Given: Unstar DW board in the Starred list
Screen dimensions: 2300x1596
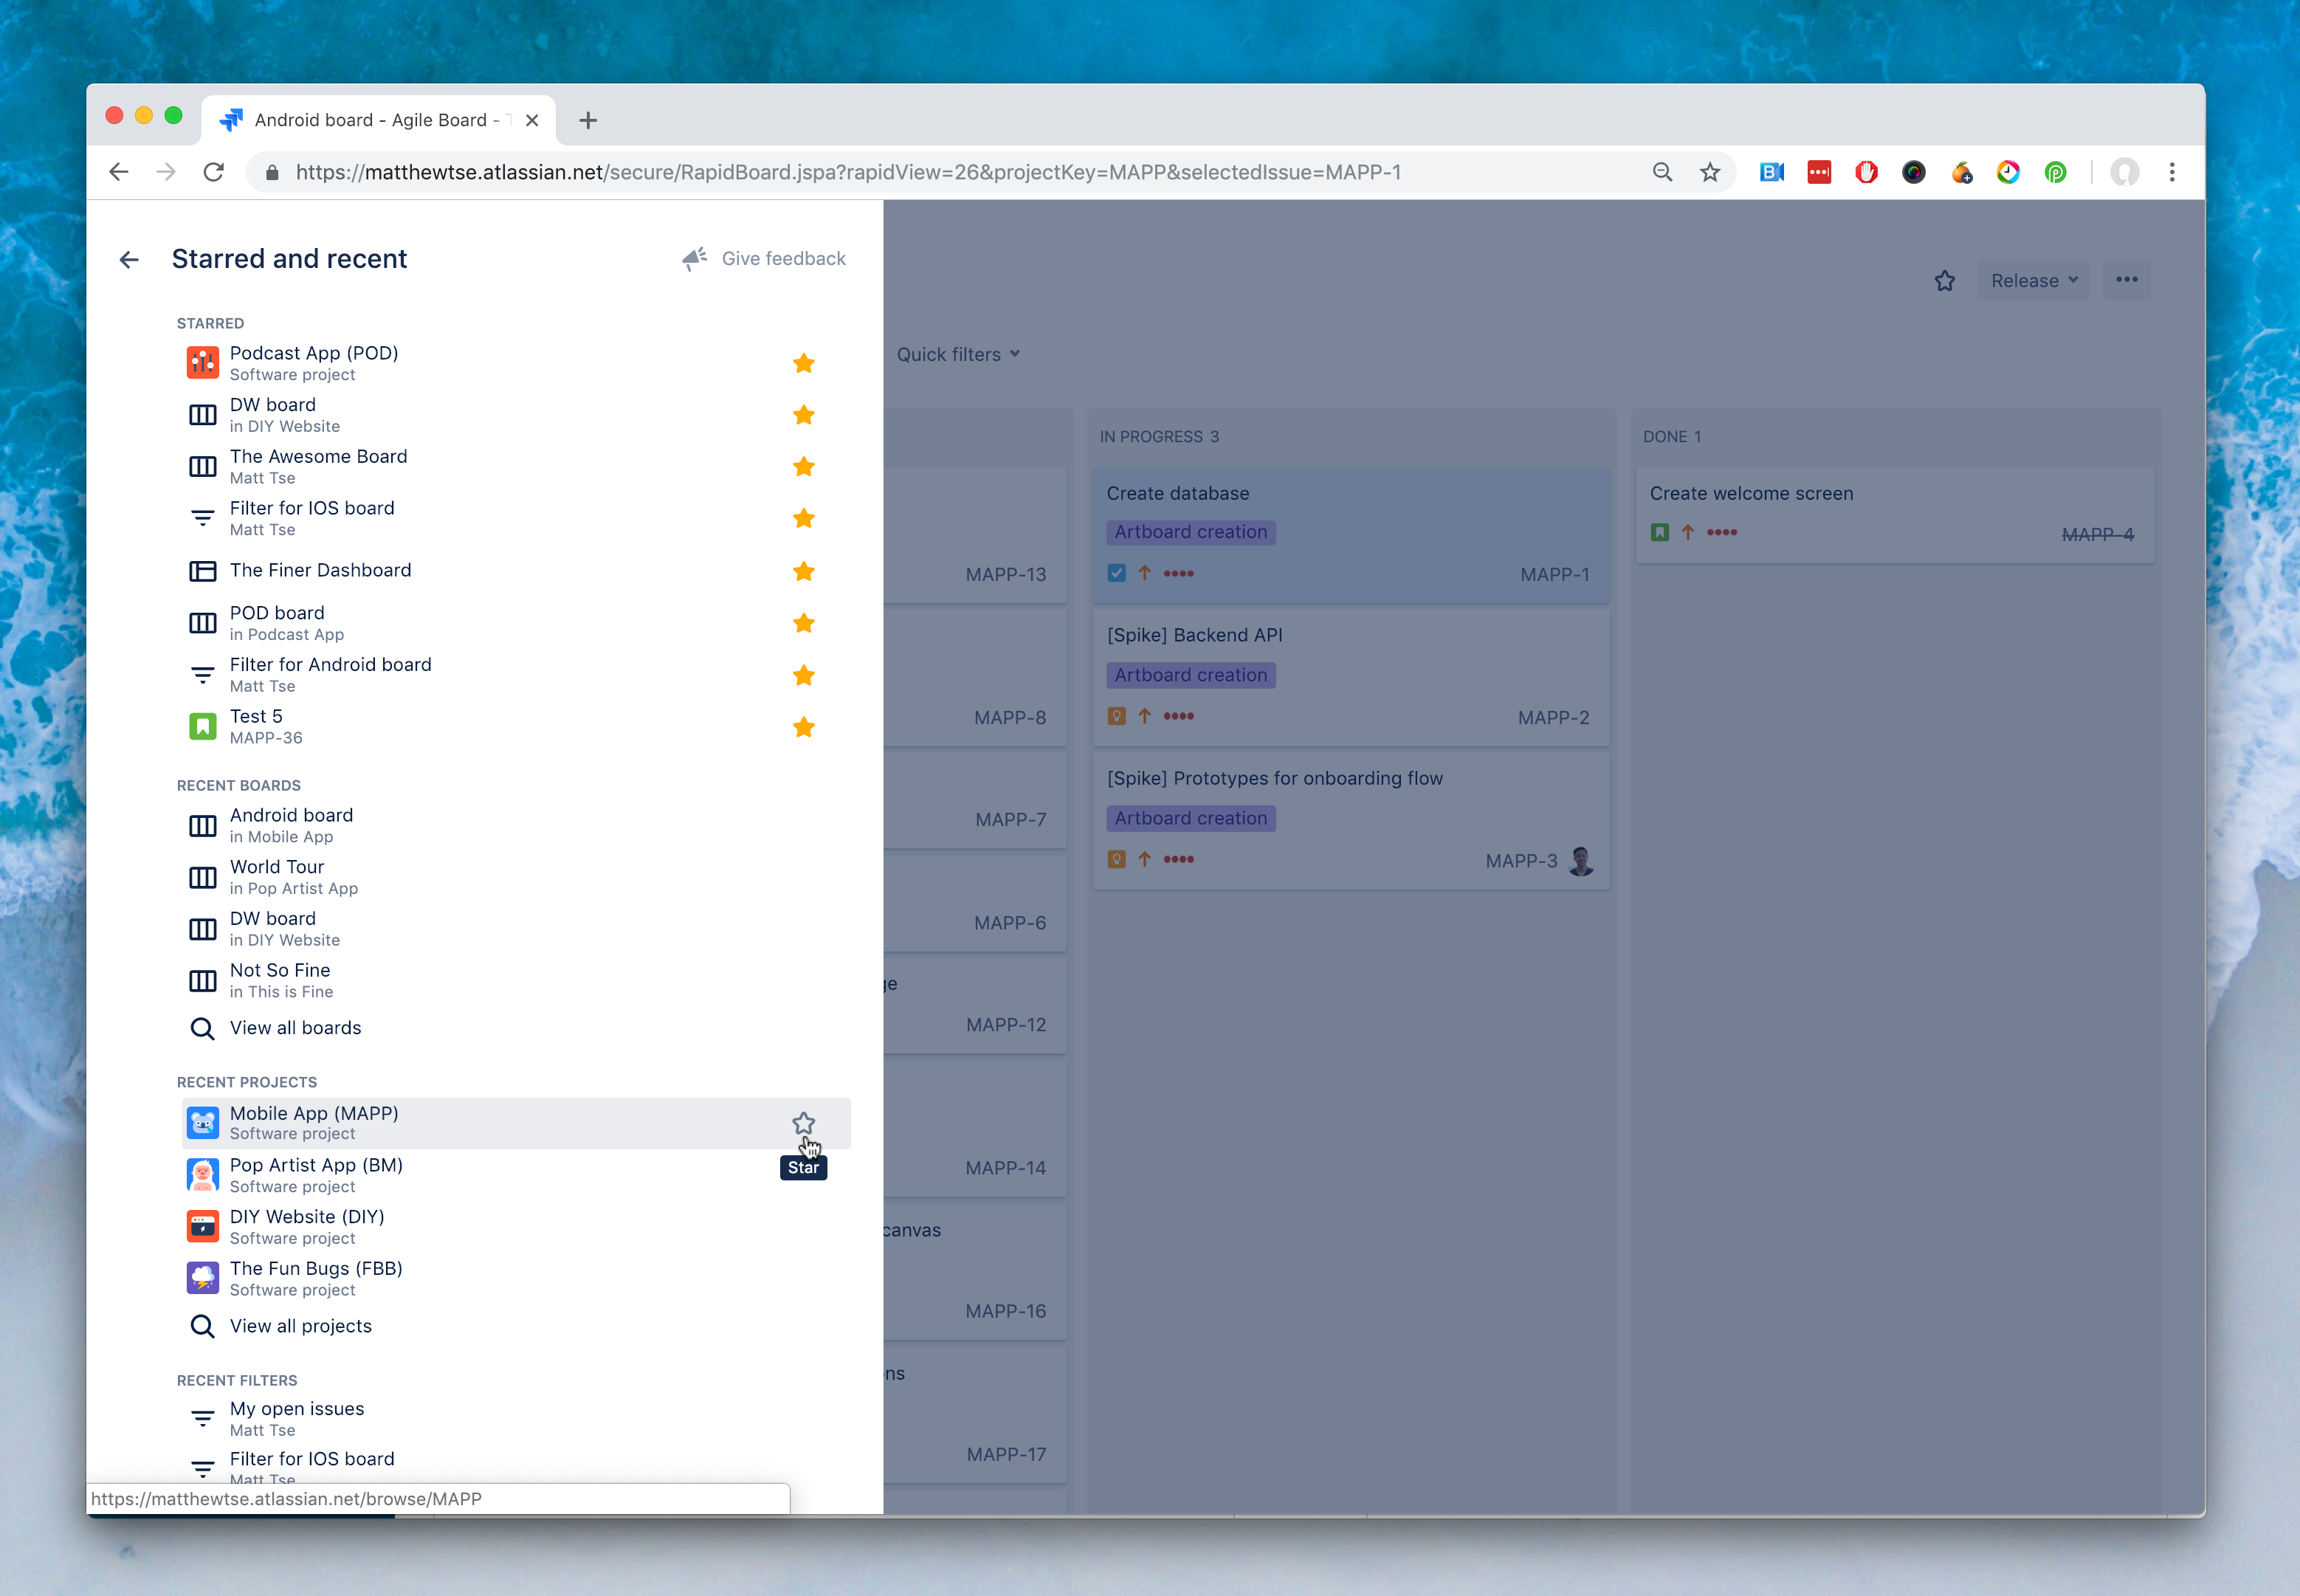Looking at the screenshot, I should (x=803, y=415).
